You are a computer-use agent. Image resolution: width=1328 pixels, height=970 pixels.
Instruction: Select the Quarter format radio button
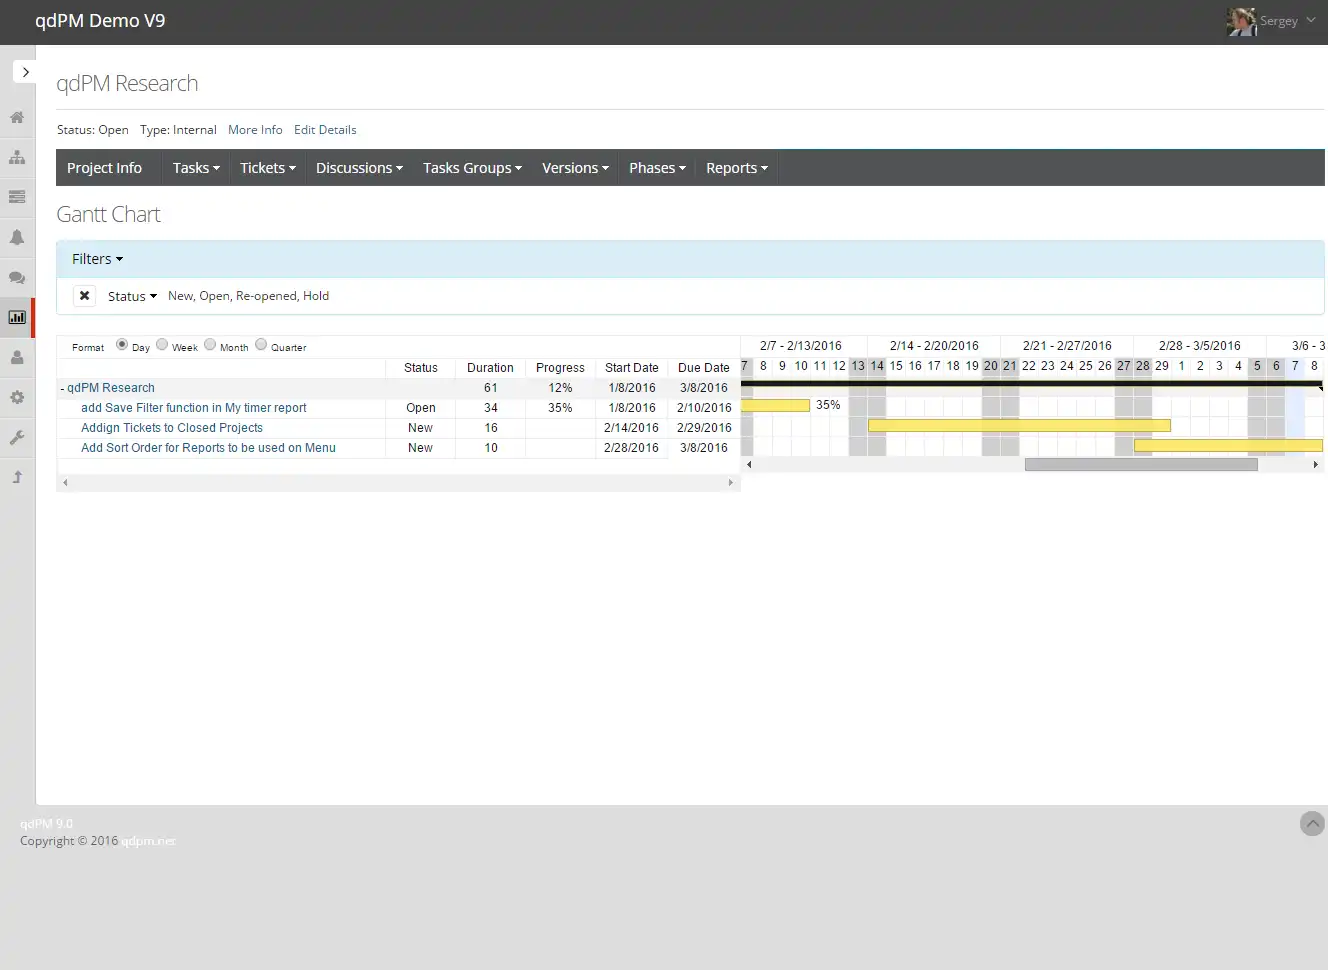261,345
